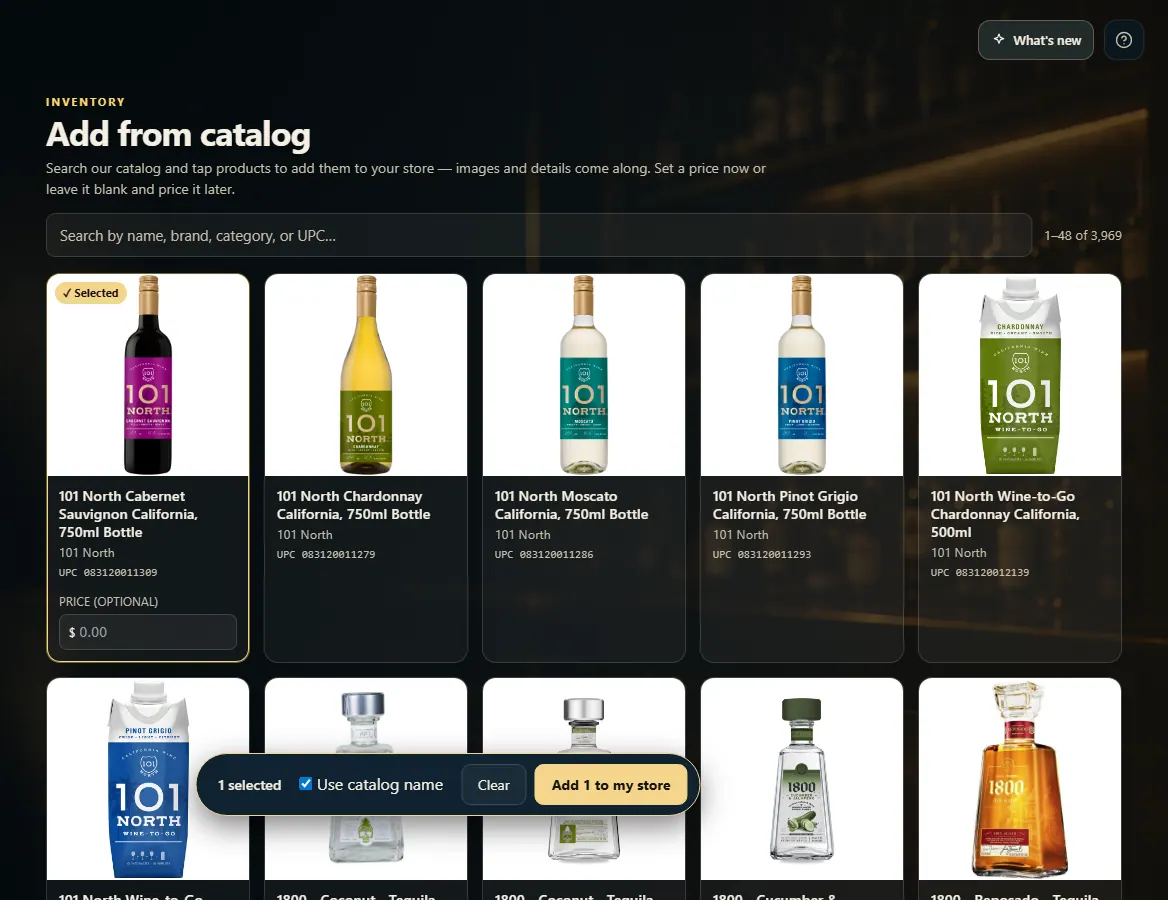This screenshot has width=1168, height=900.
Task: Select the 1800 Cucumber tequila bottle image
Action: [x=802, y=779]
